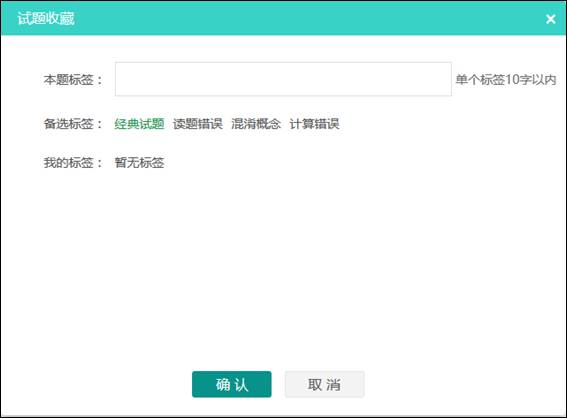Viewport: 567px width, 418px height.
Task: Click the gray 取消 cancel button
Action: tap(324, 384)
